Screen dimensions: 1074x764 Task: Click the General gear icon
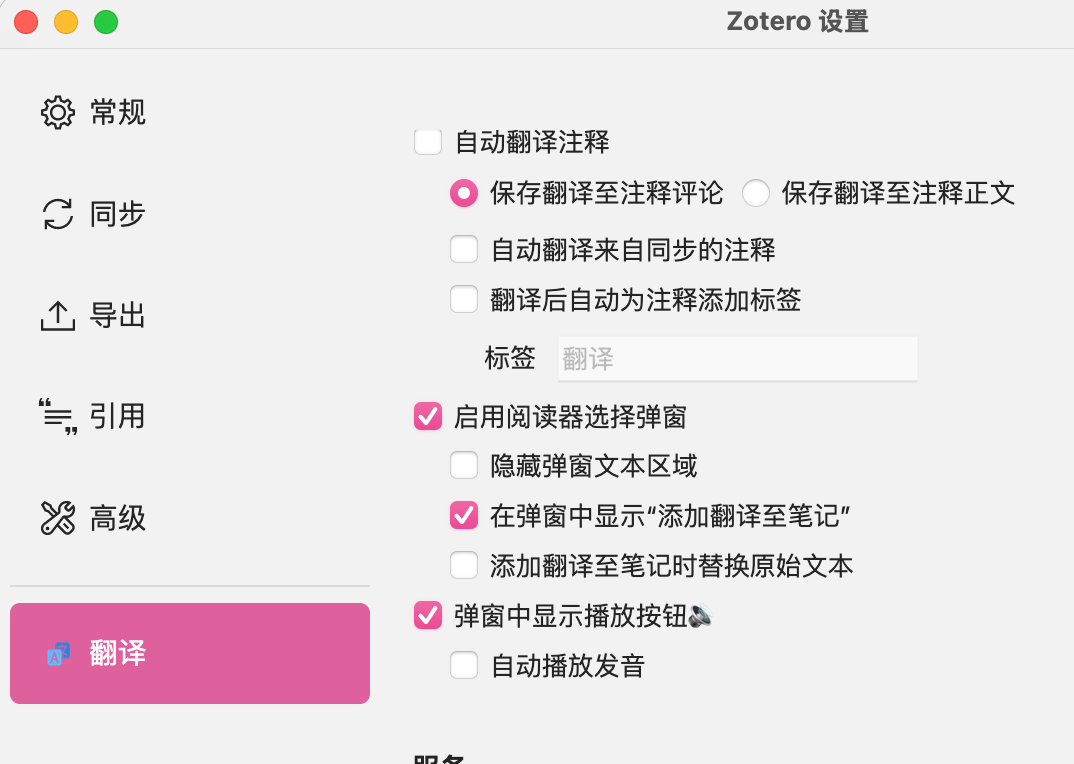[x=58, y=112]
